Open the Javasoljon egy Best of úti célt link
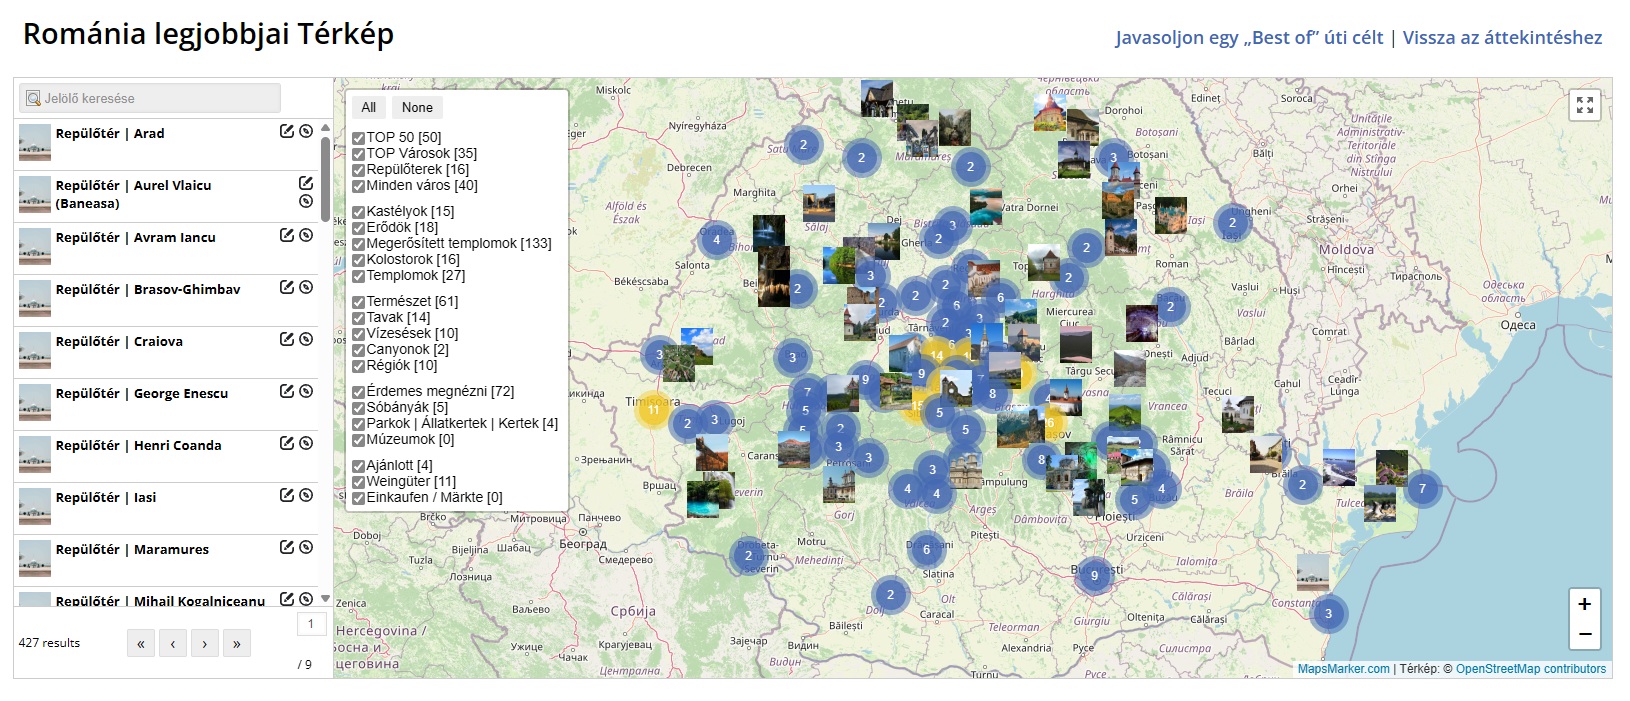Viewport: 1630px width, 701px height. 1249,38
